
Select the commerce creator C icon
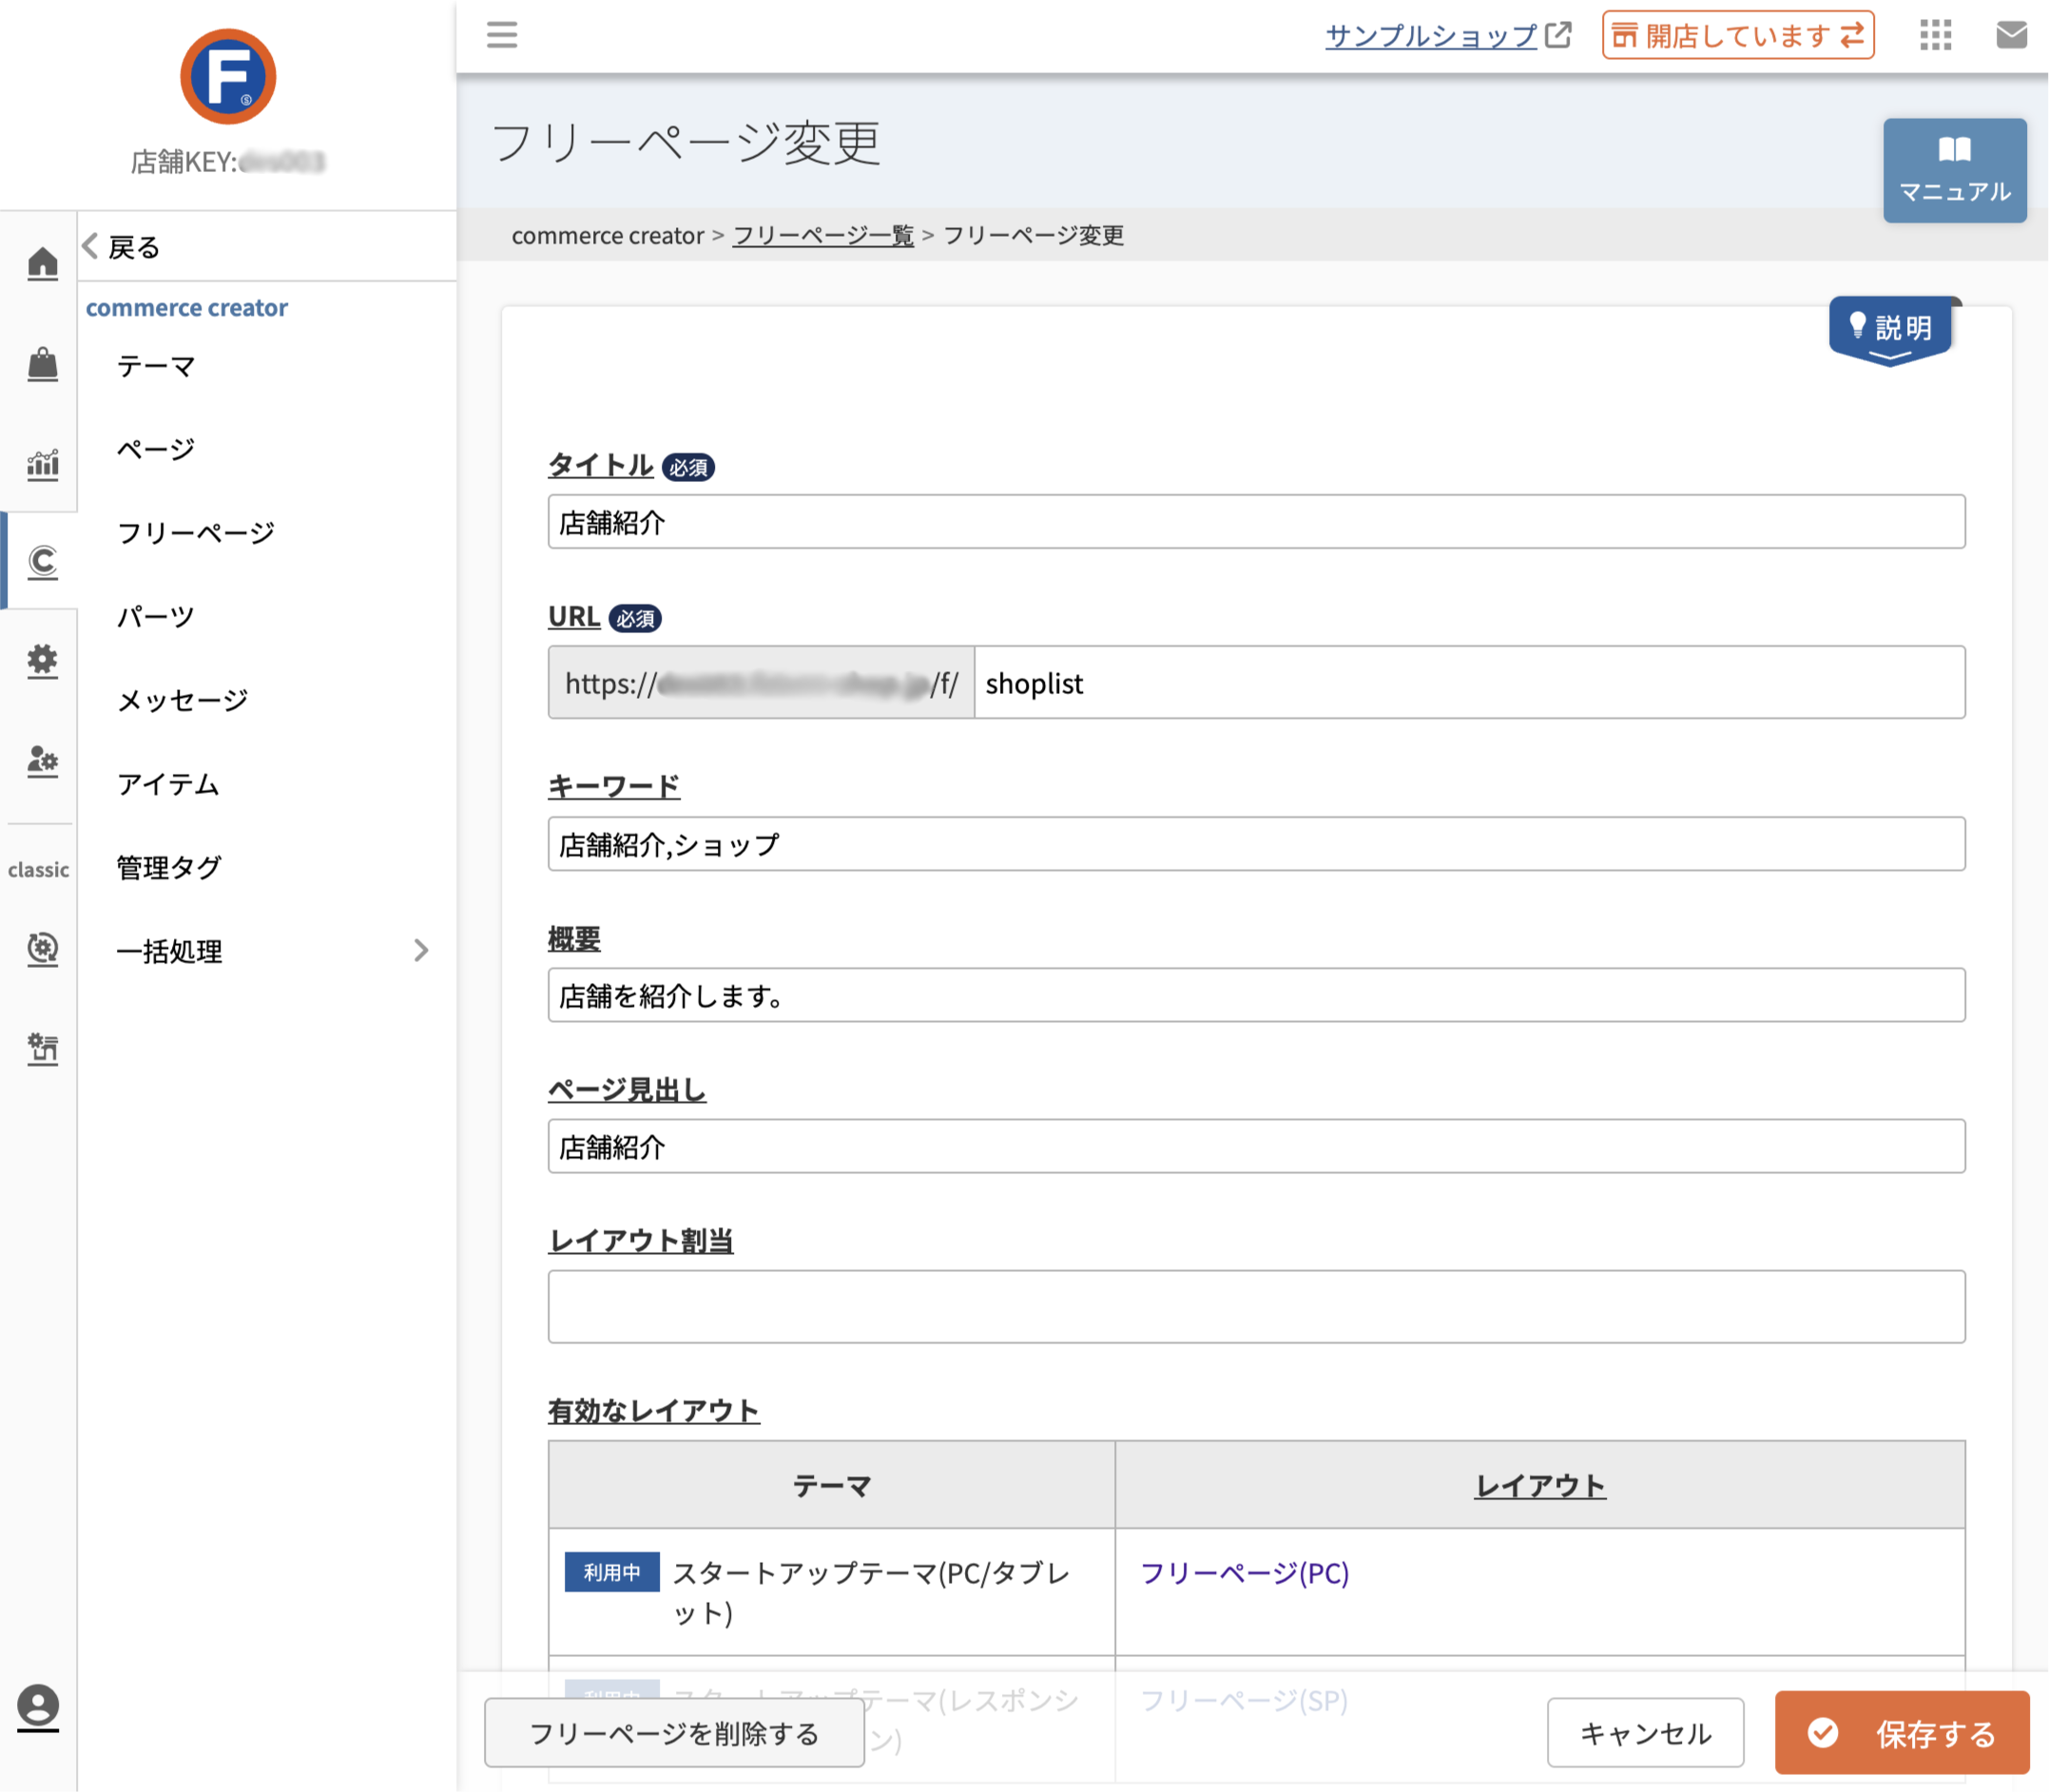tap(42, 562)
